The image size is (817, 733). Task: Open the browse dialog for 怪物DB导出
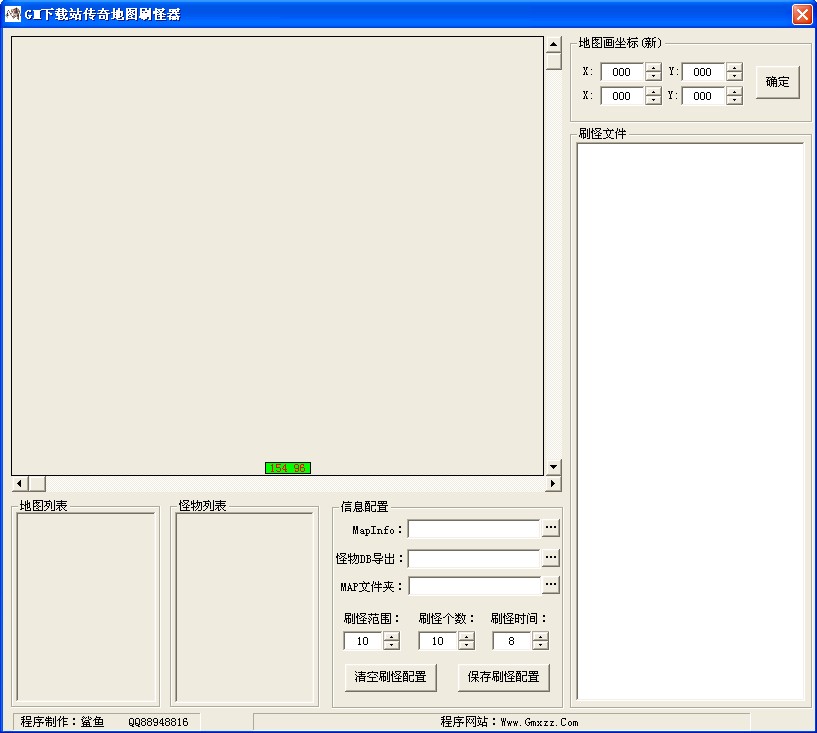tap(551, 558)
